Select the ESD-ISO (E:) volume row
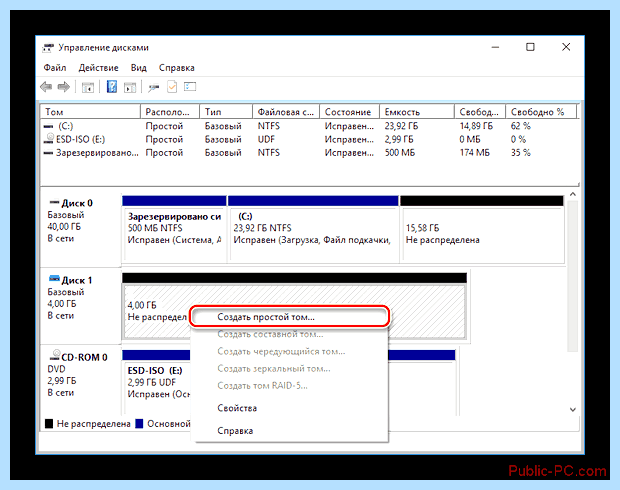Viewport: 620px width, 490px height. 310,139
